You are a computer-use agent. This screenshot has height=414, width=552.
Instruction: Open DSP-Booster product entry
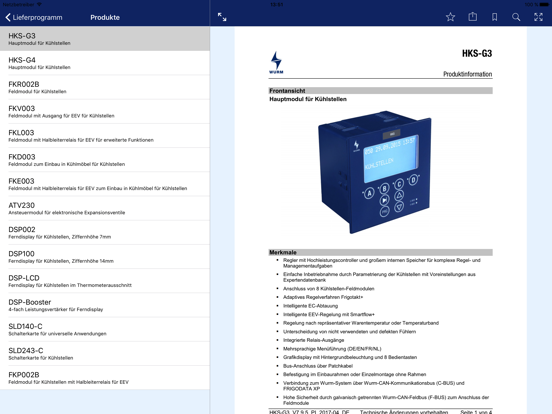105,305
